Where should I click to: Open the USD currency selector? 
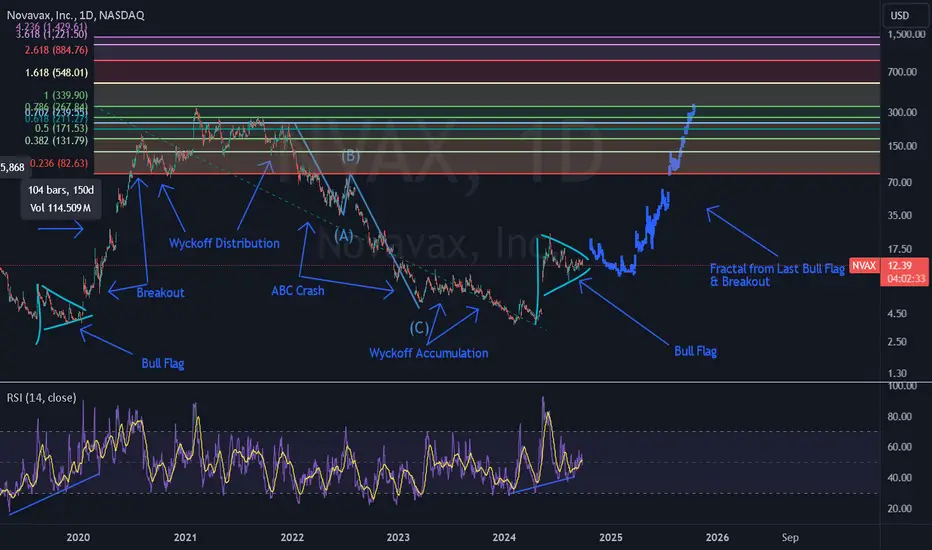click(x=903, y=15)
